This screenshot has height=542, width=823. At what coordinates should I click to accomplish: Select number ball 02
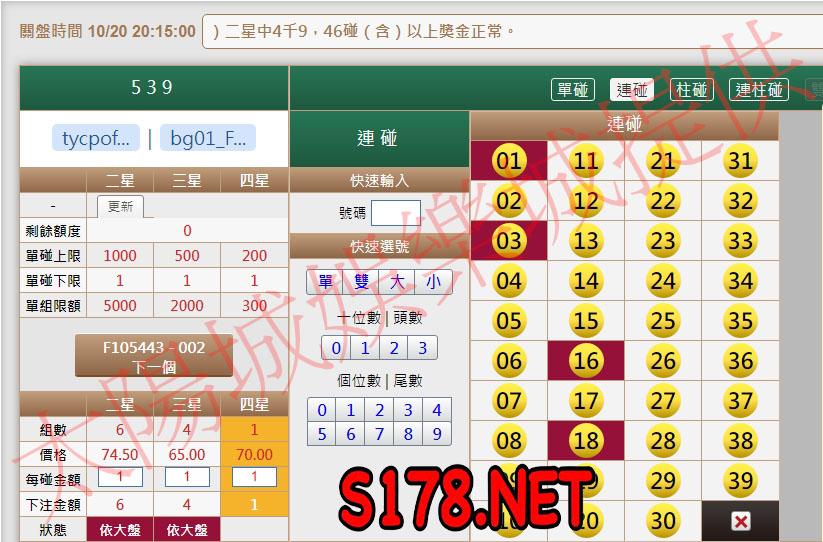click(509, 201)
